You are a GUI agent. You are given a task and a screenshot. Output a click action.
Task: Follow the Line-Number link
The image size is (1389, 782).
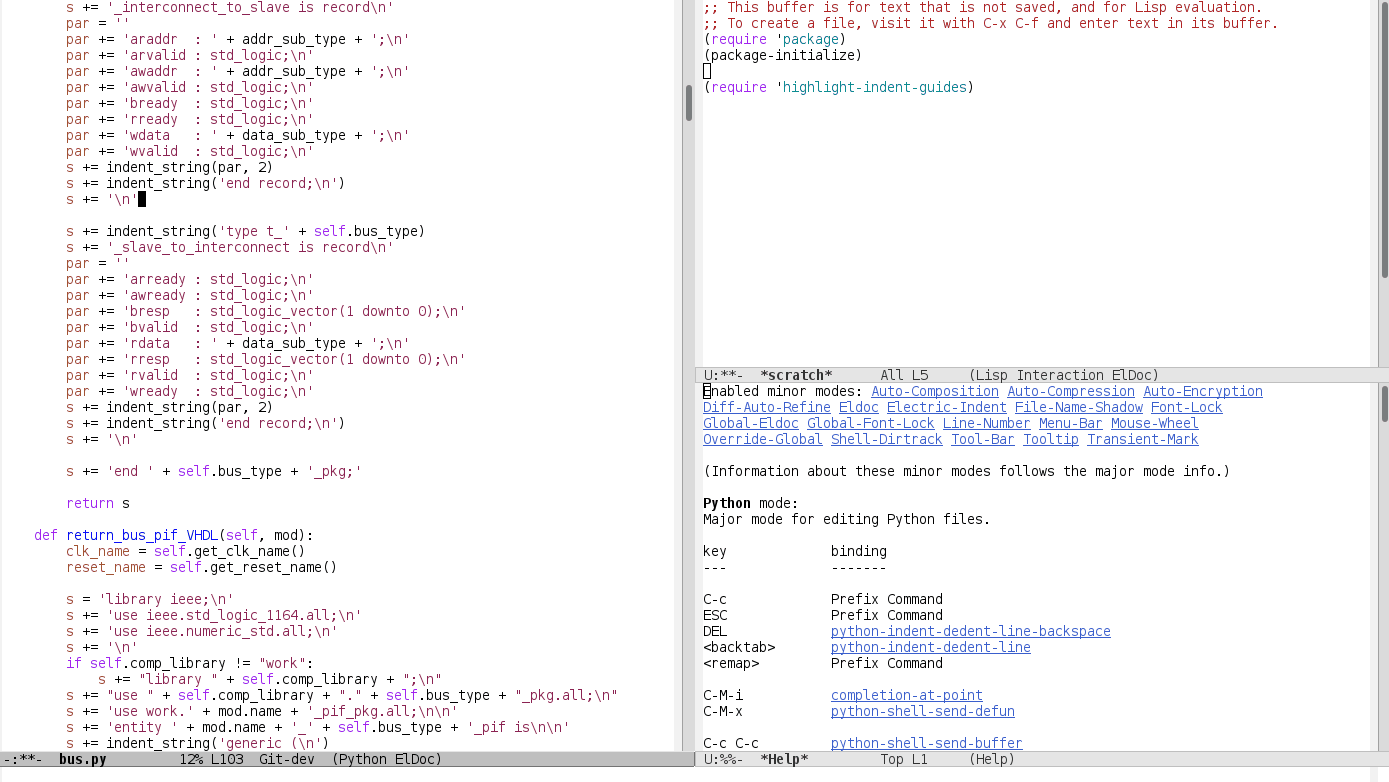[987, 423]
